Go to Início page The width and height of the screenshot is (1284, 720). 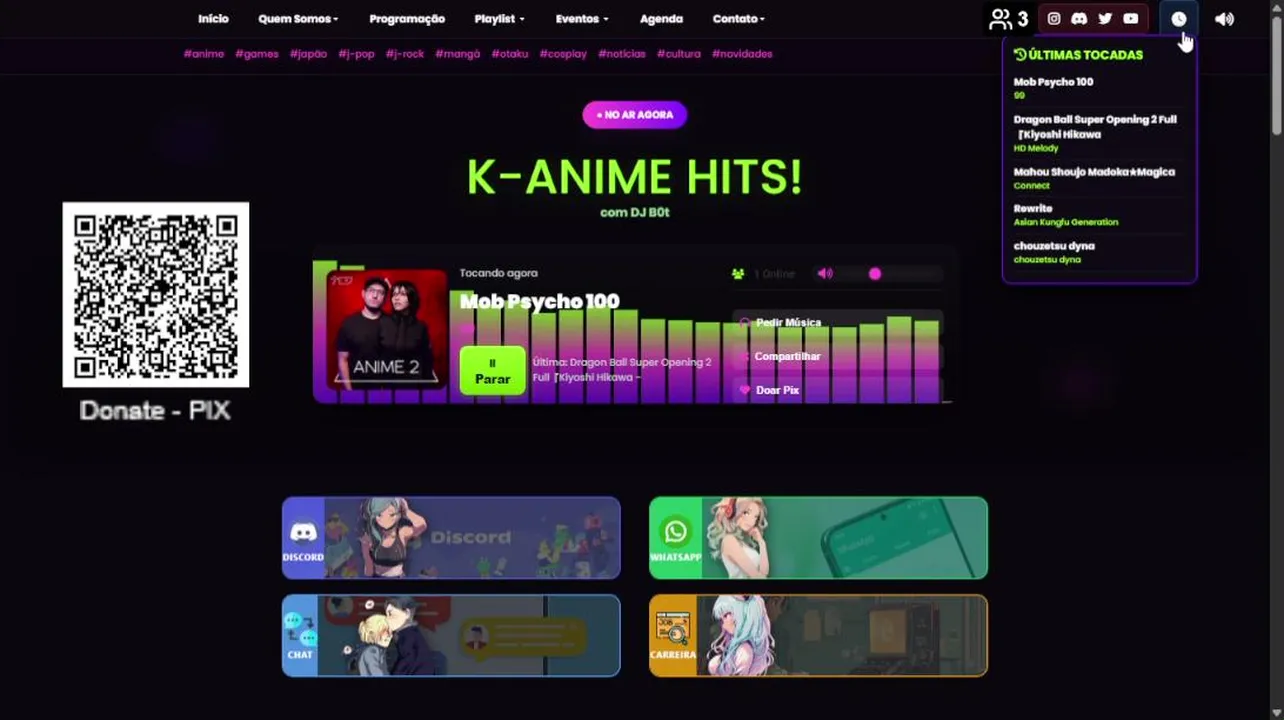point(213,19)
